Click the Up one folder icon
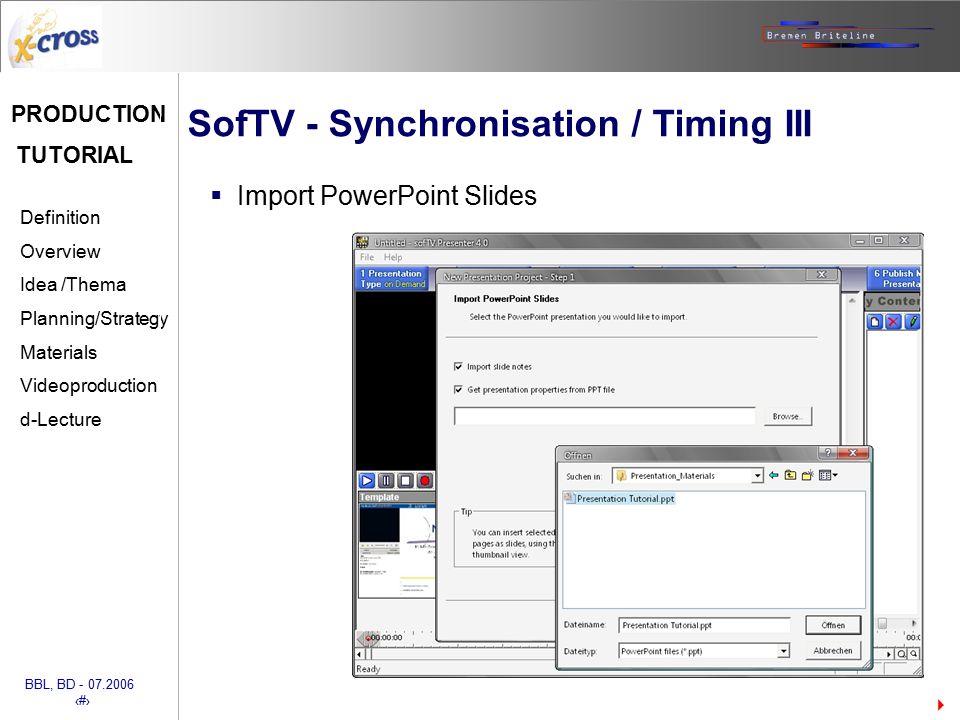 tap(790, 475)
